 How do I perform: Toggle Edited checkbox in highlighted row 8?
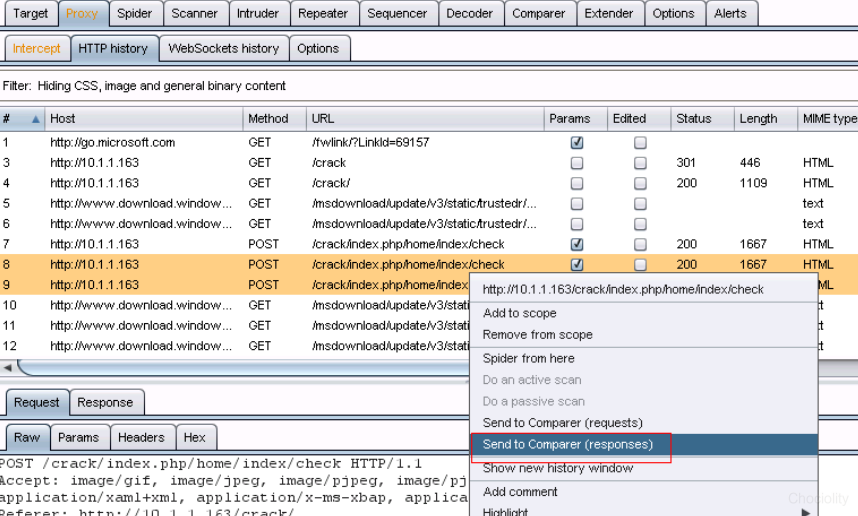[x=640, y=265]
